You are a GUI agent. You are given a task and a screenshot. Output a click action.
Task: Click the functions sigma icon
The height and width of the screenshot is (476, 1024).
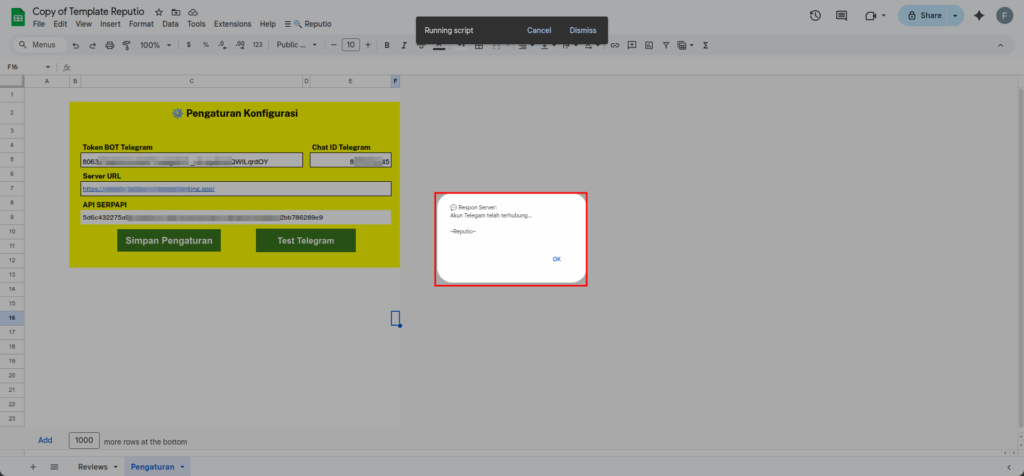(706, 45)
